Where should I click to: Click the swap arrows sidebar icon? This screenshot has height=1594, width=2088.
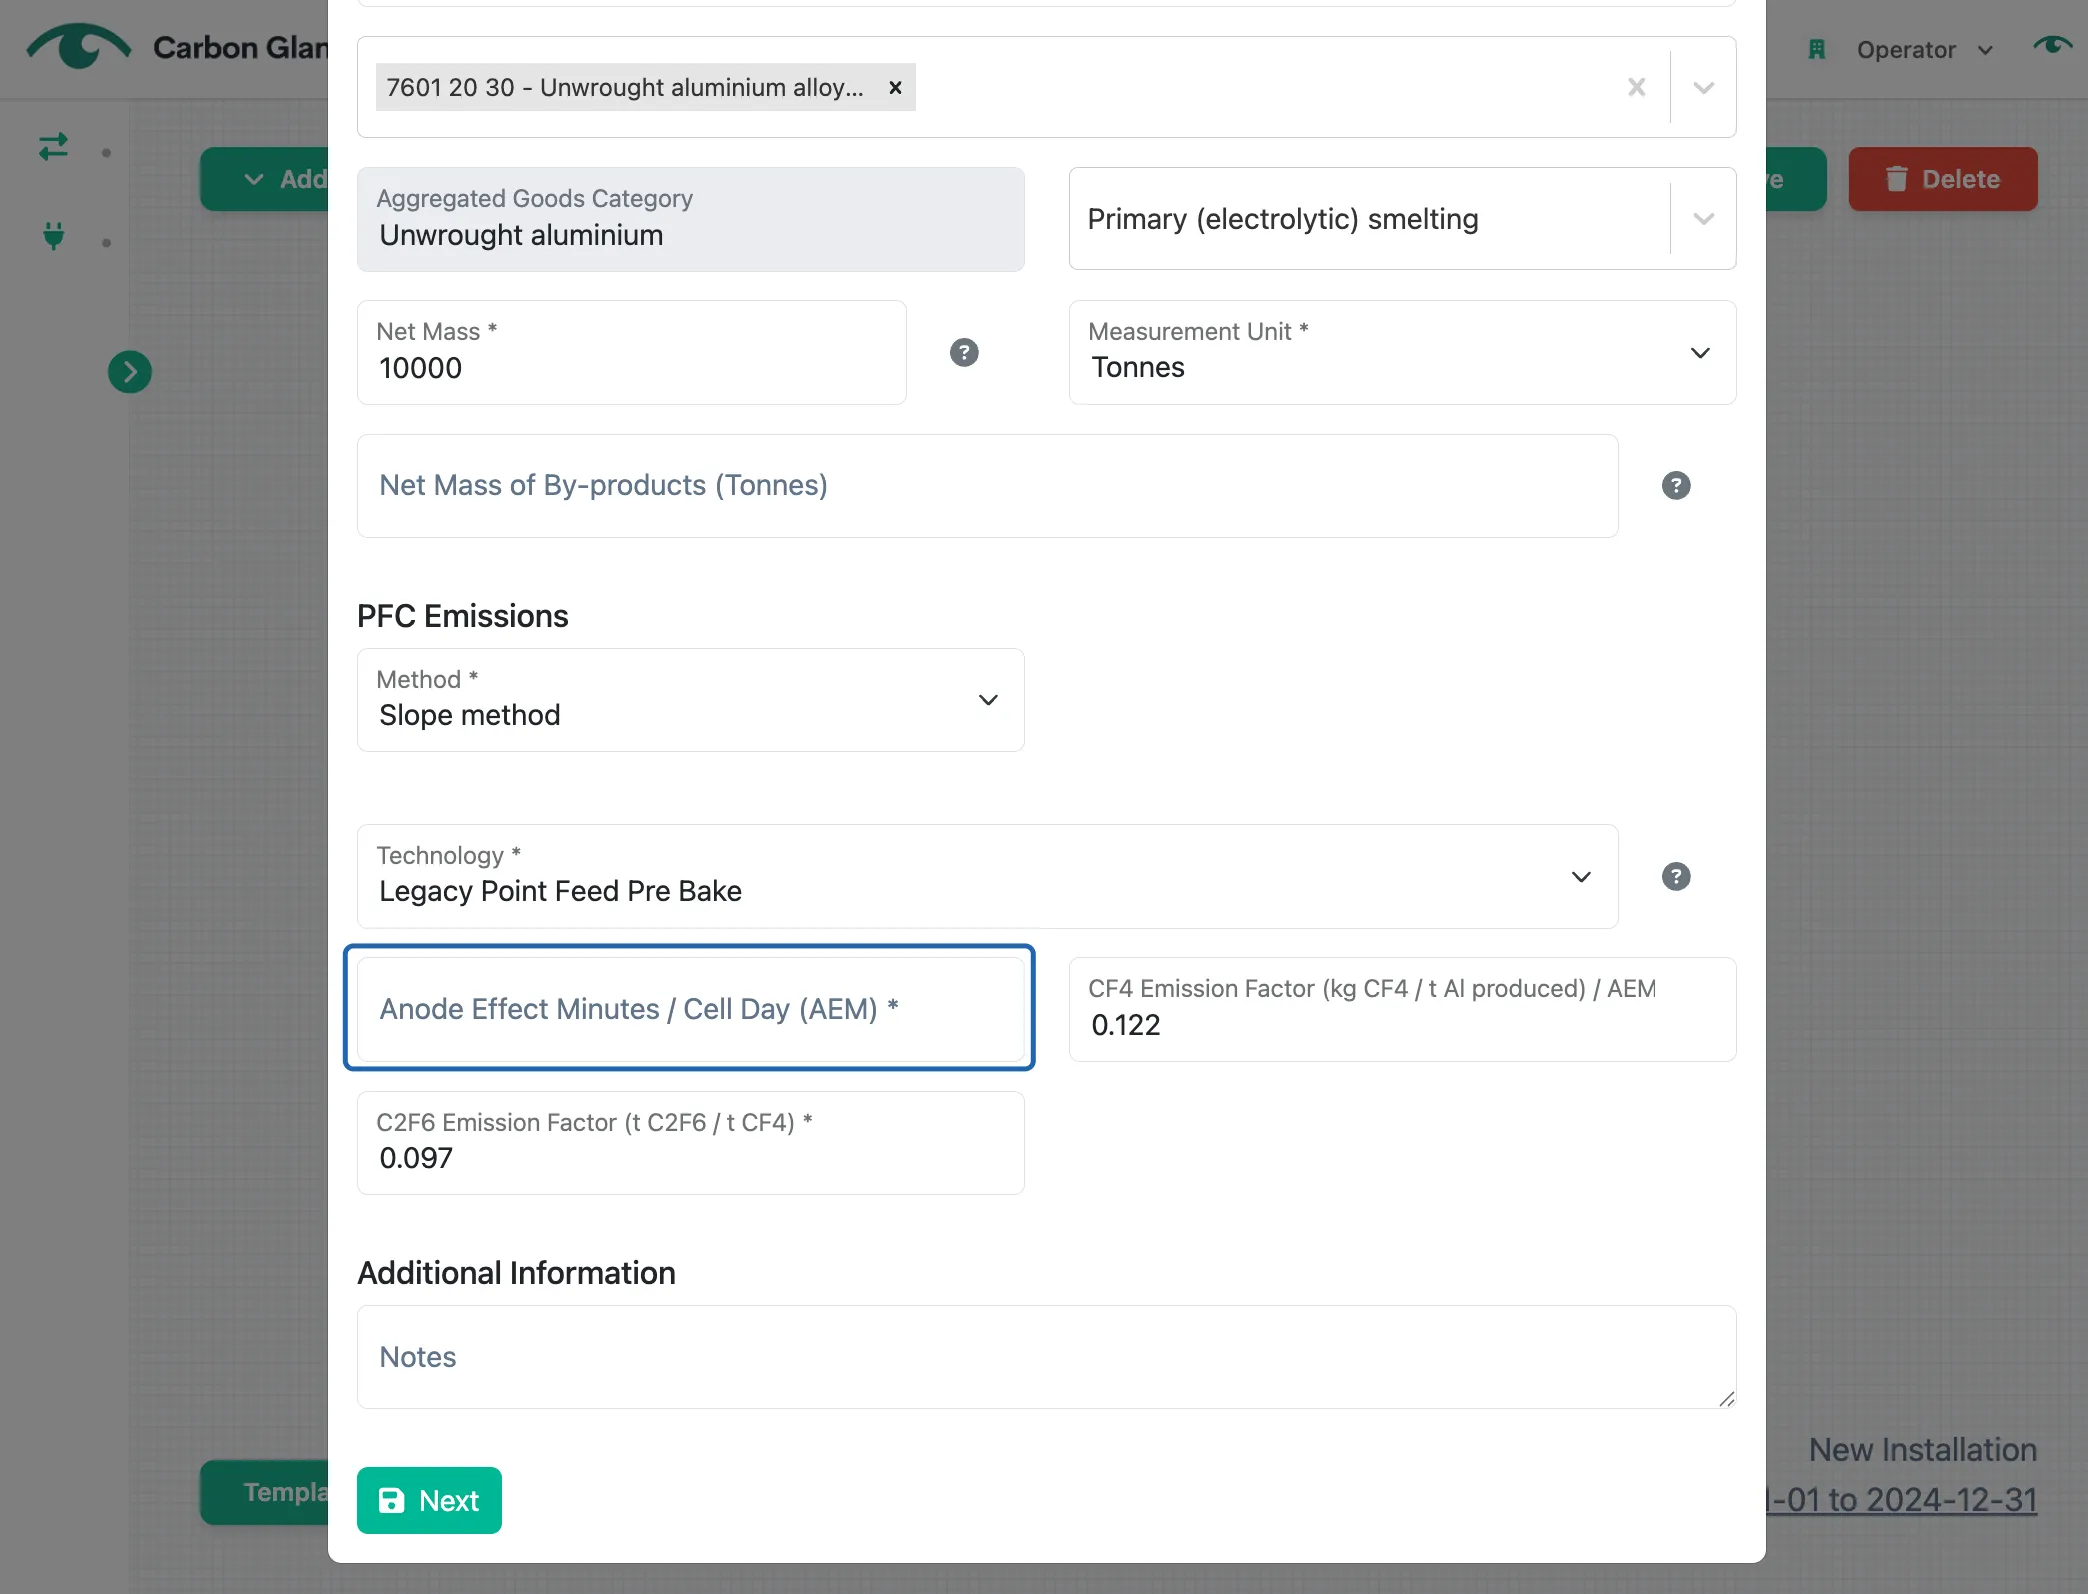(53, 147)
